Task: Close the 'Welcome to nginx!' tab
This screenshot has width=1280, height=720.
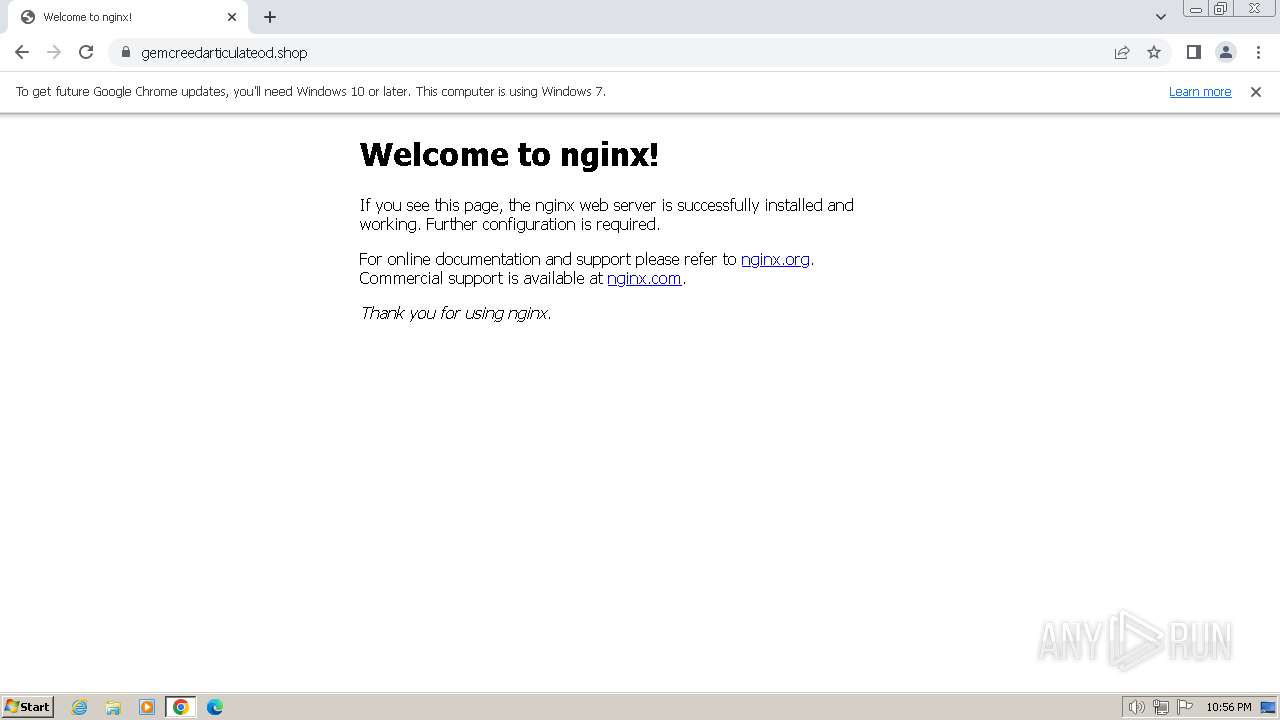Action: 232,17
